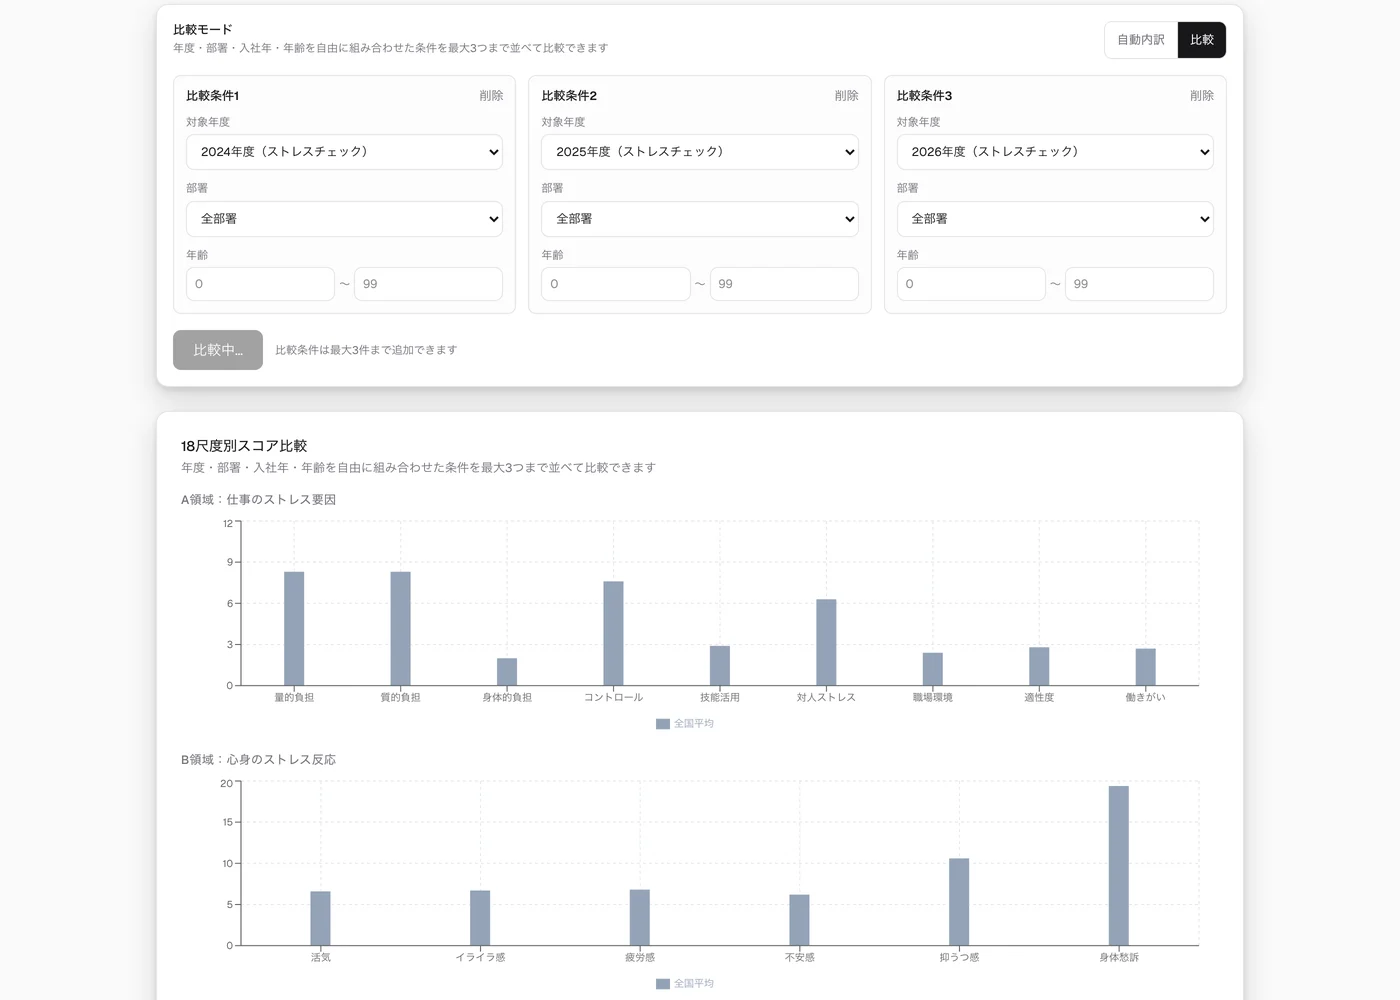Open 対象年度 dropdown in 比較条件1
This screenshot has height=1000, width=1400.
(344, 152)
